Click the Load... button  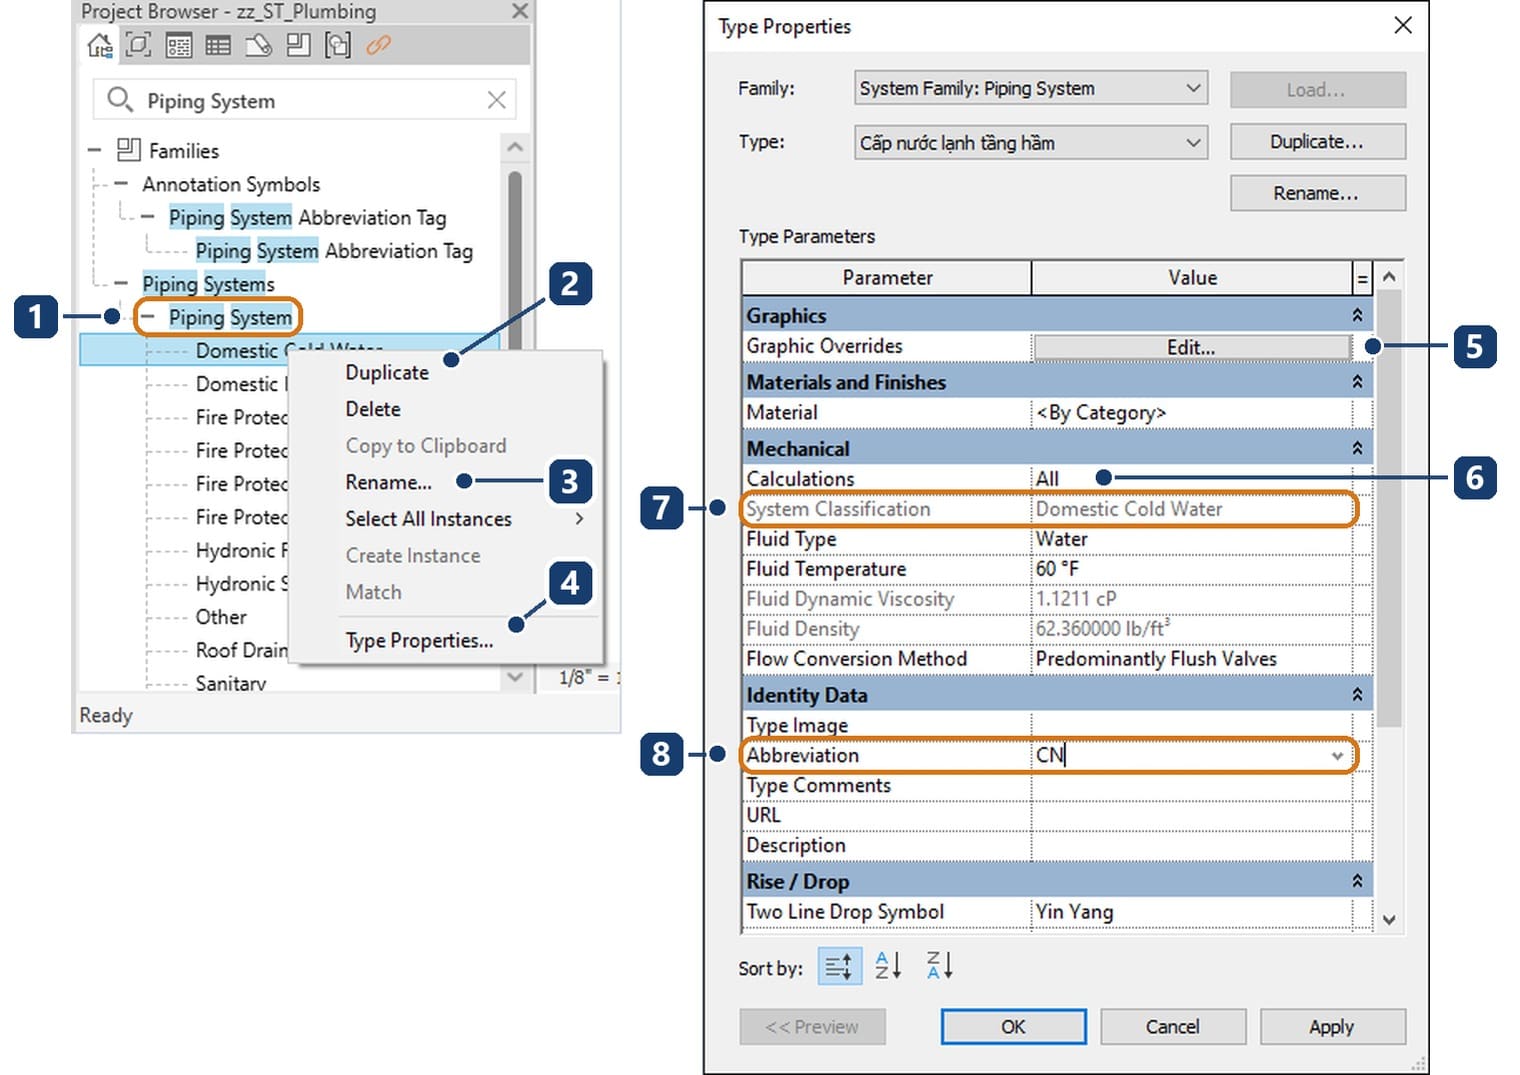1317,90
